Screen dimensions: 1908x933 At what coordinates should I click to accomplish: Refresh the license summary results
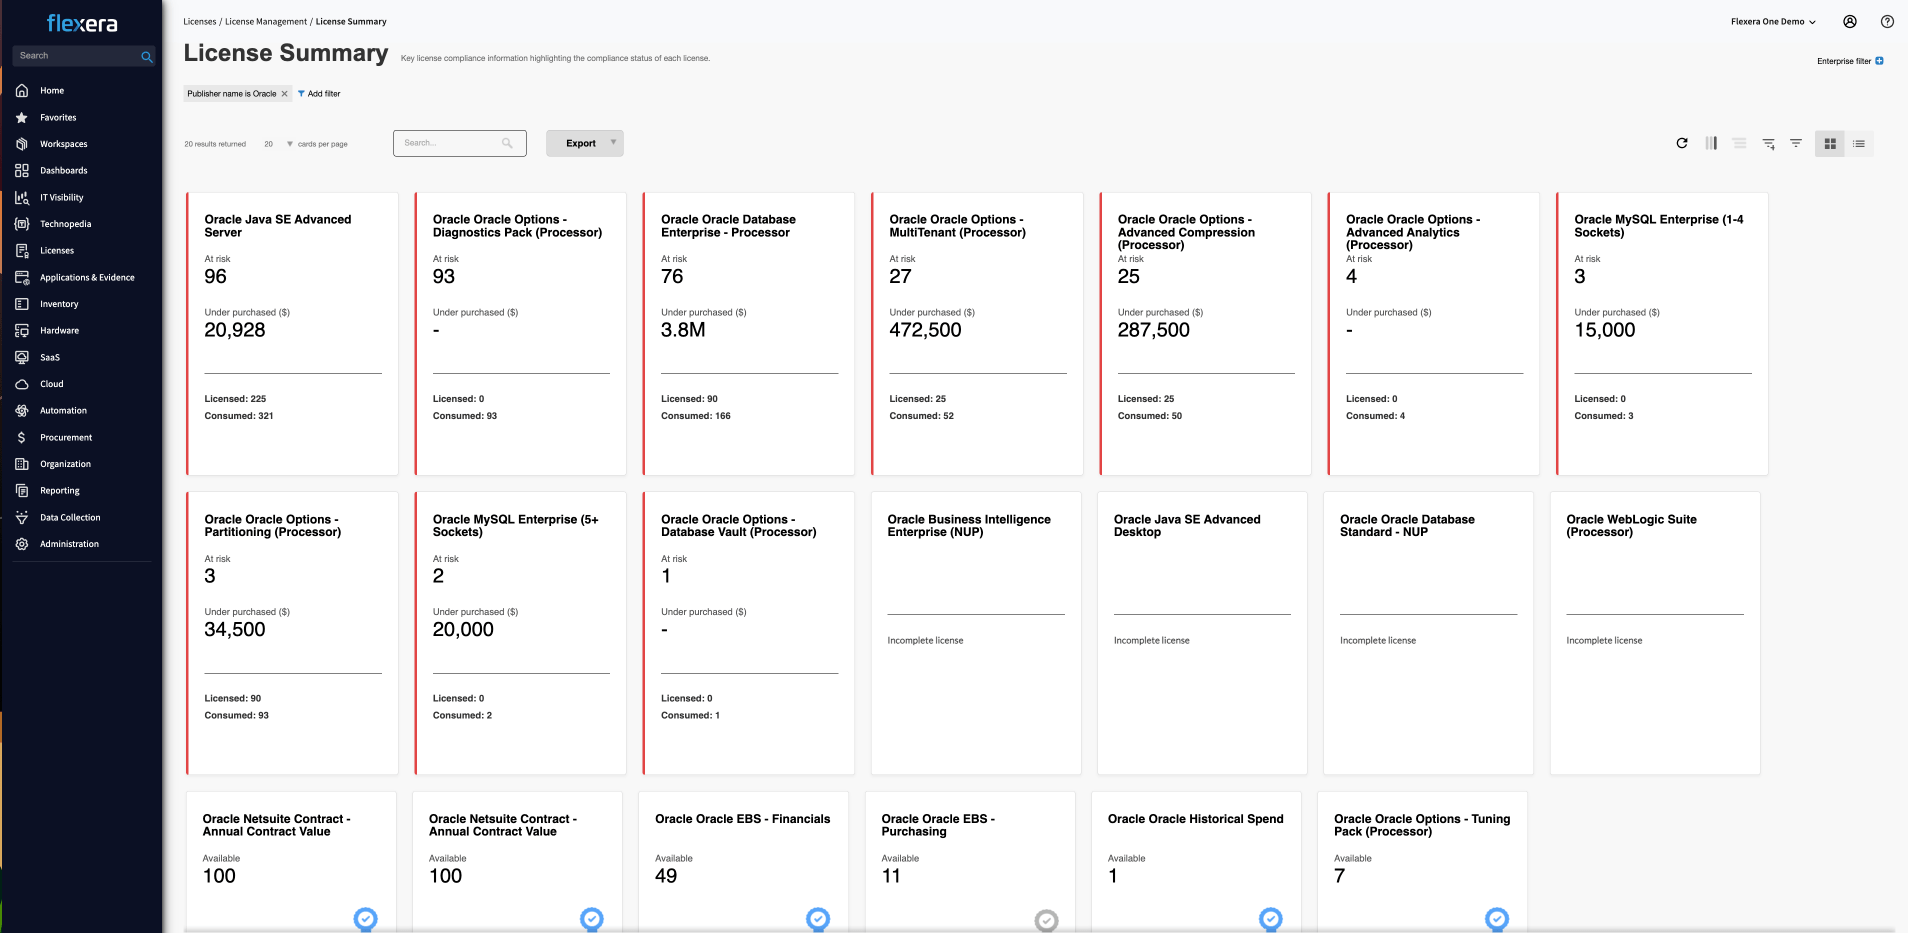coord(1682,143)
